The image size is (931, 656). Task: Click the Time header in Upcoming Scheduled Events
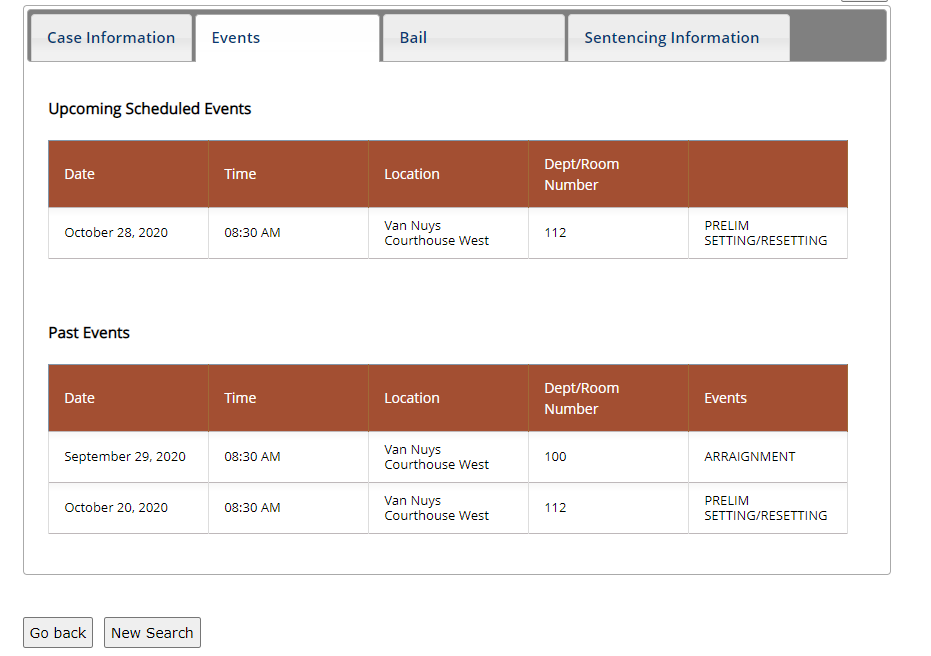240,174
